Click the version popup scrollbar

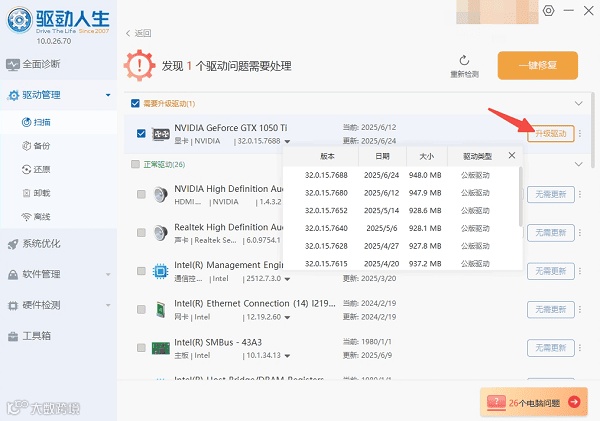[520, 196]
